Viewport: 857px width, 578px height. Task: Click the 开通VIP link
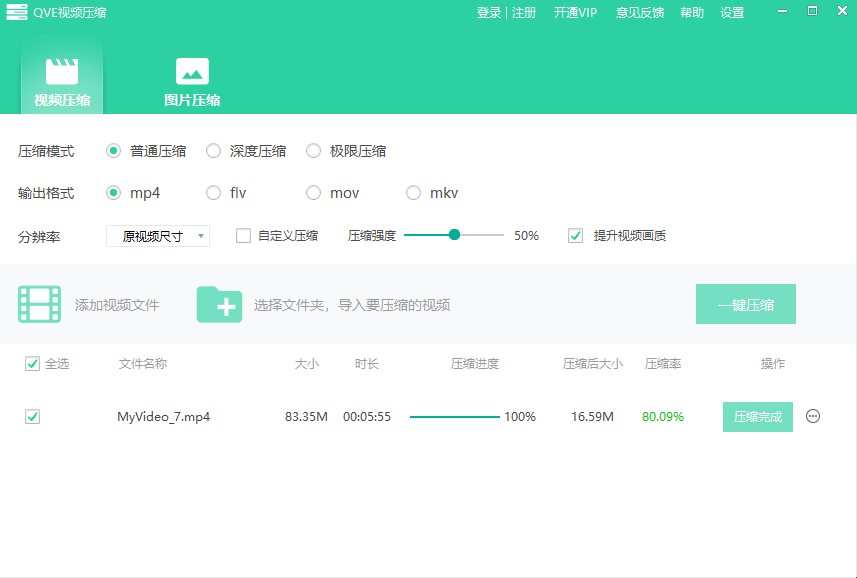575,13
